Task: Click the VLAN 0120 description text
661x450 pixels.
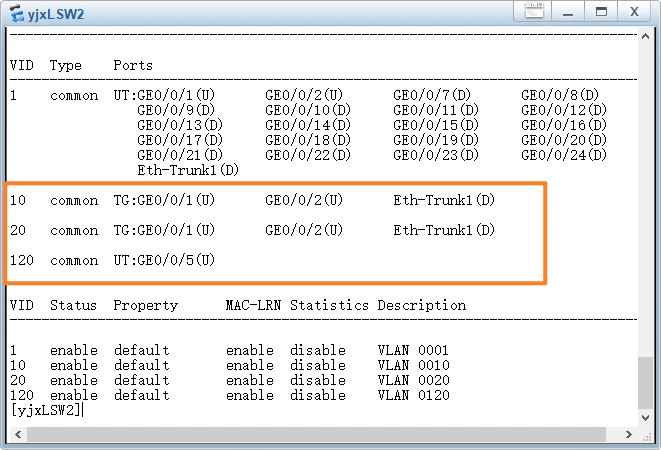Action: coord(413,395)
